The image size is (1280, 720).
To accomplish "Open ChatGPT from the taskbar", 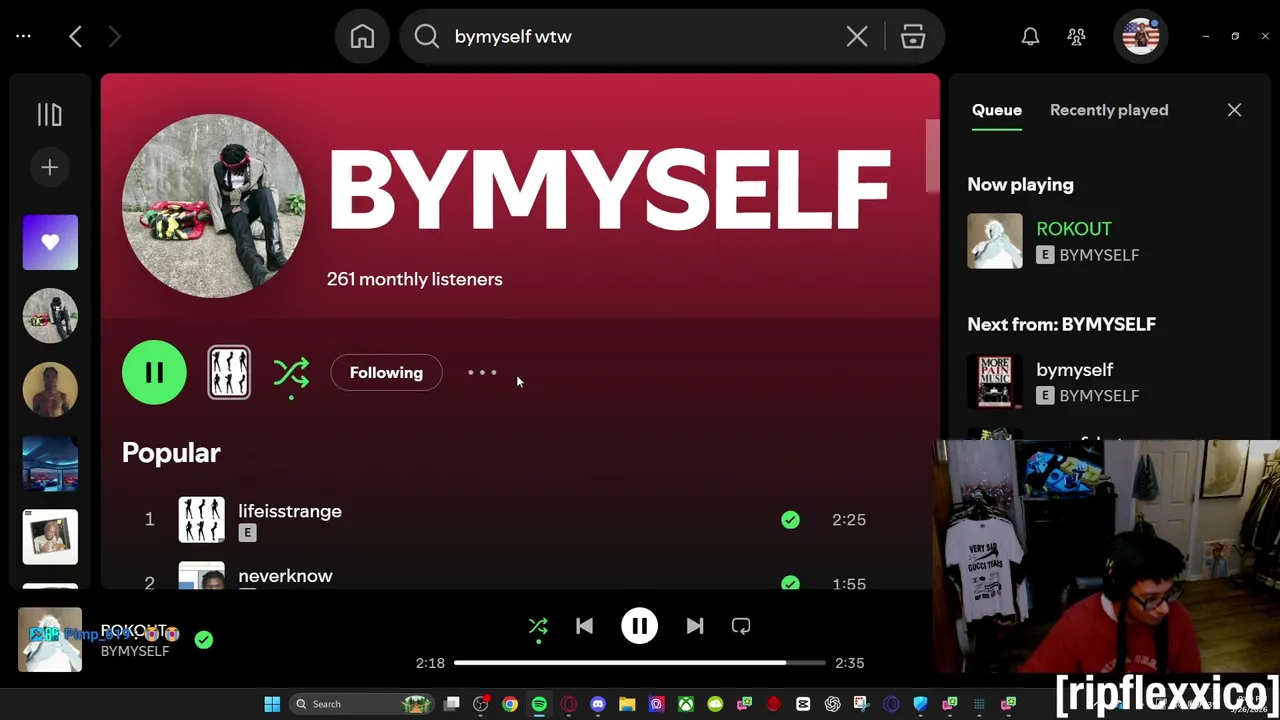I will tap(832, 704).
